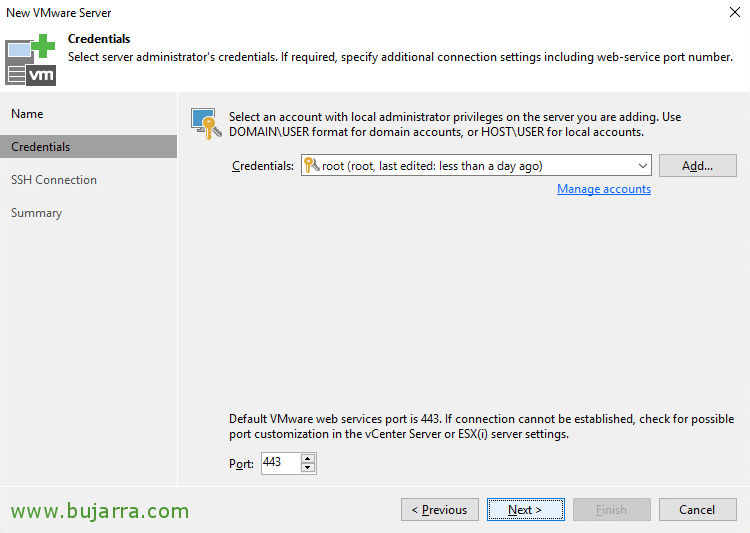Click the computer and key credentials icon
Screen dimensions: 750x533
click(x=205, y=123)
